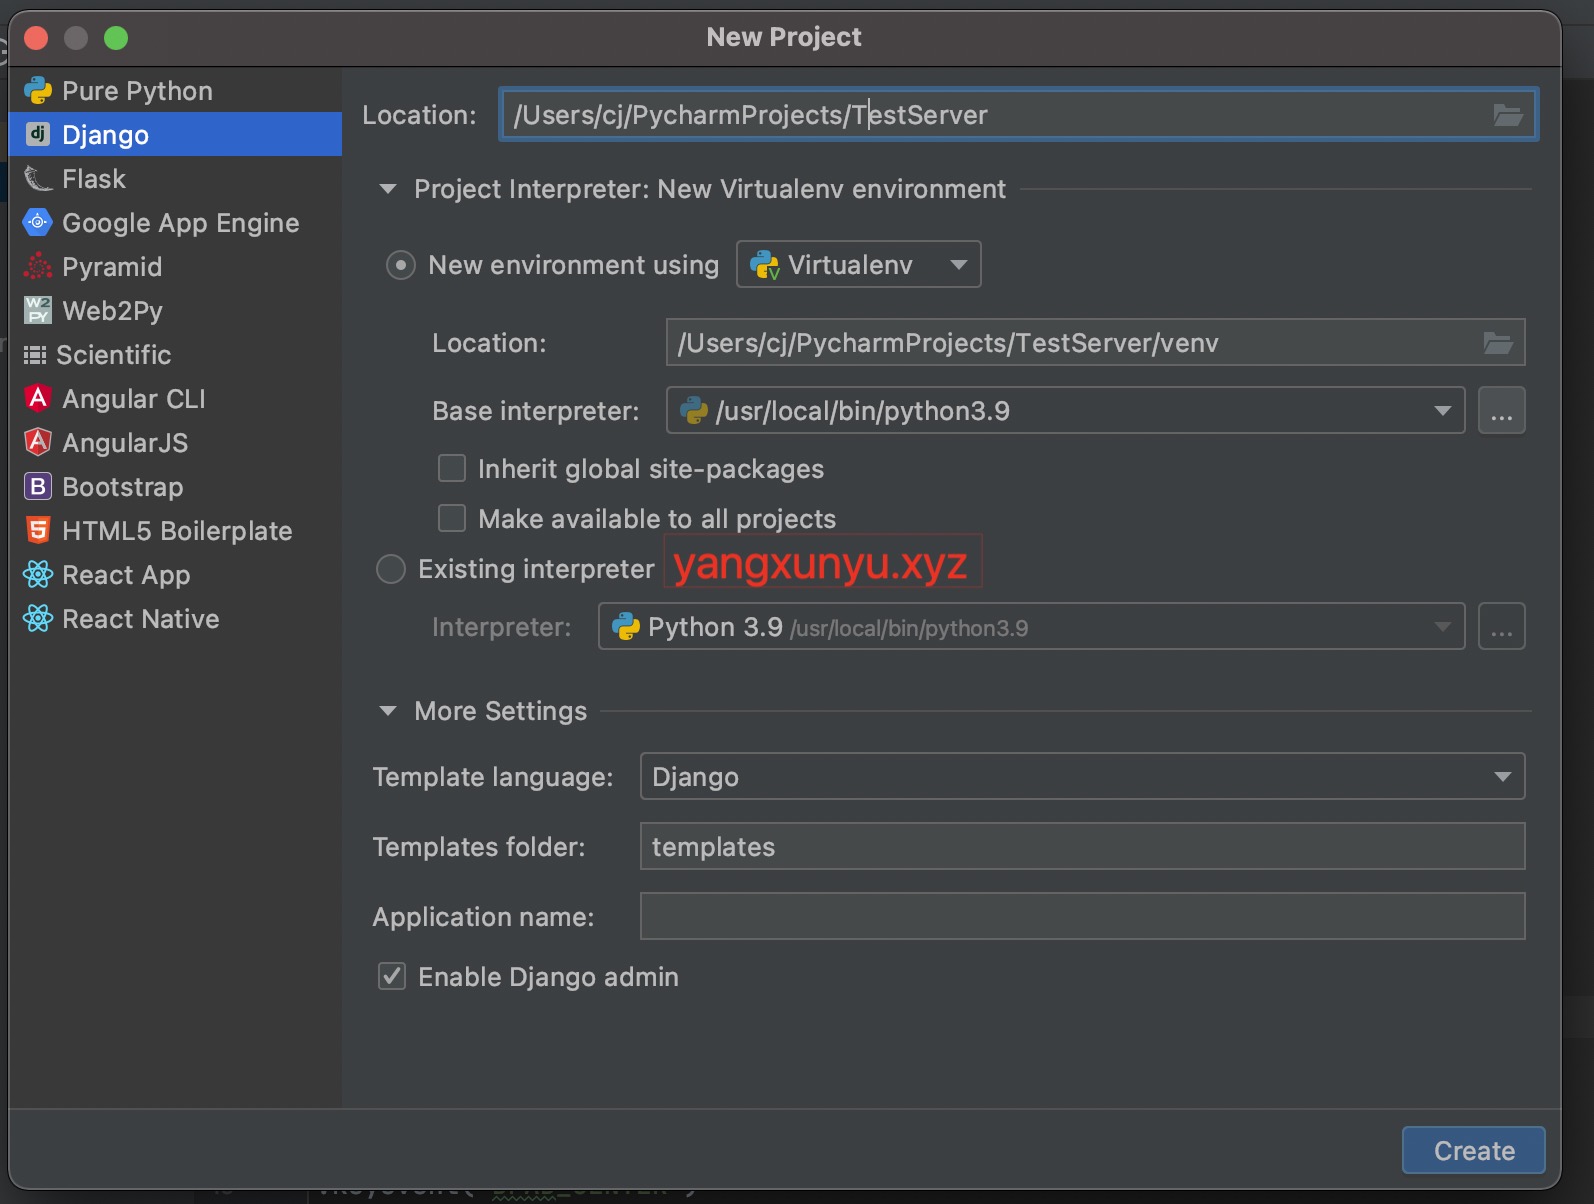Select Existing interpreter radio button
Screen dimensions: 1594x1204
point(391,569)
